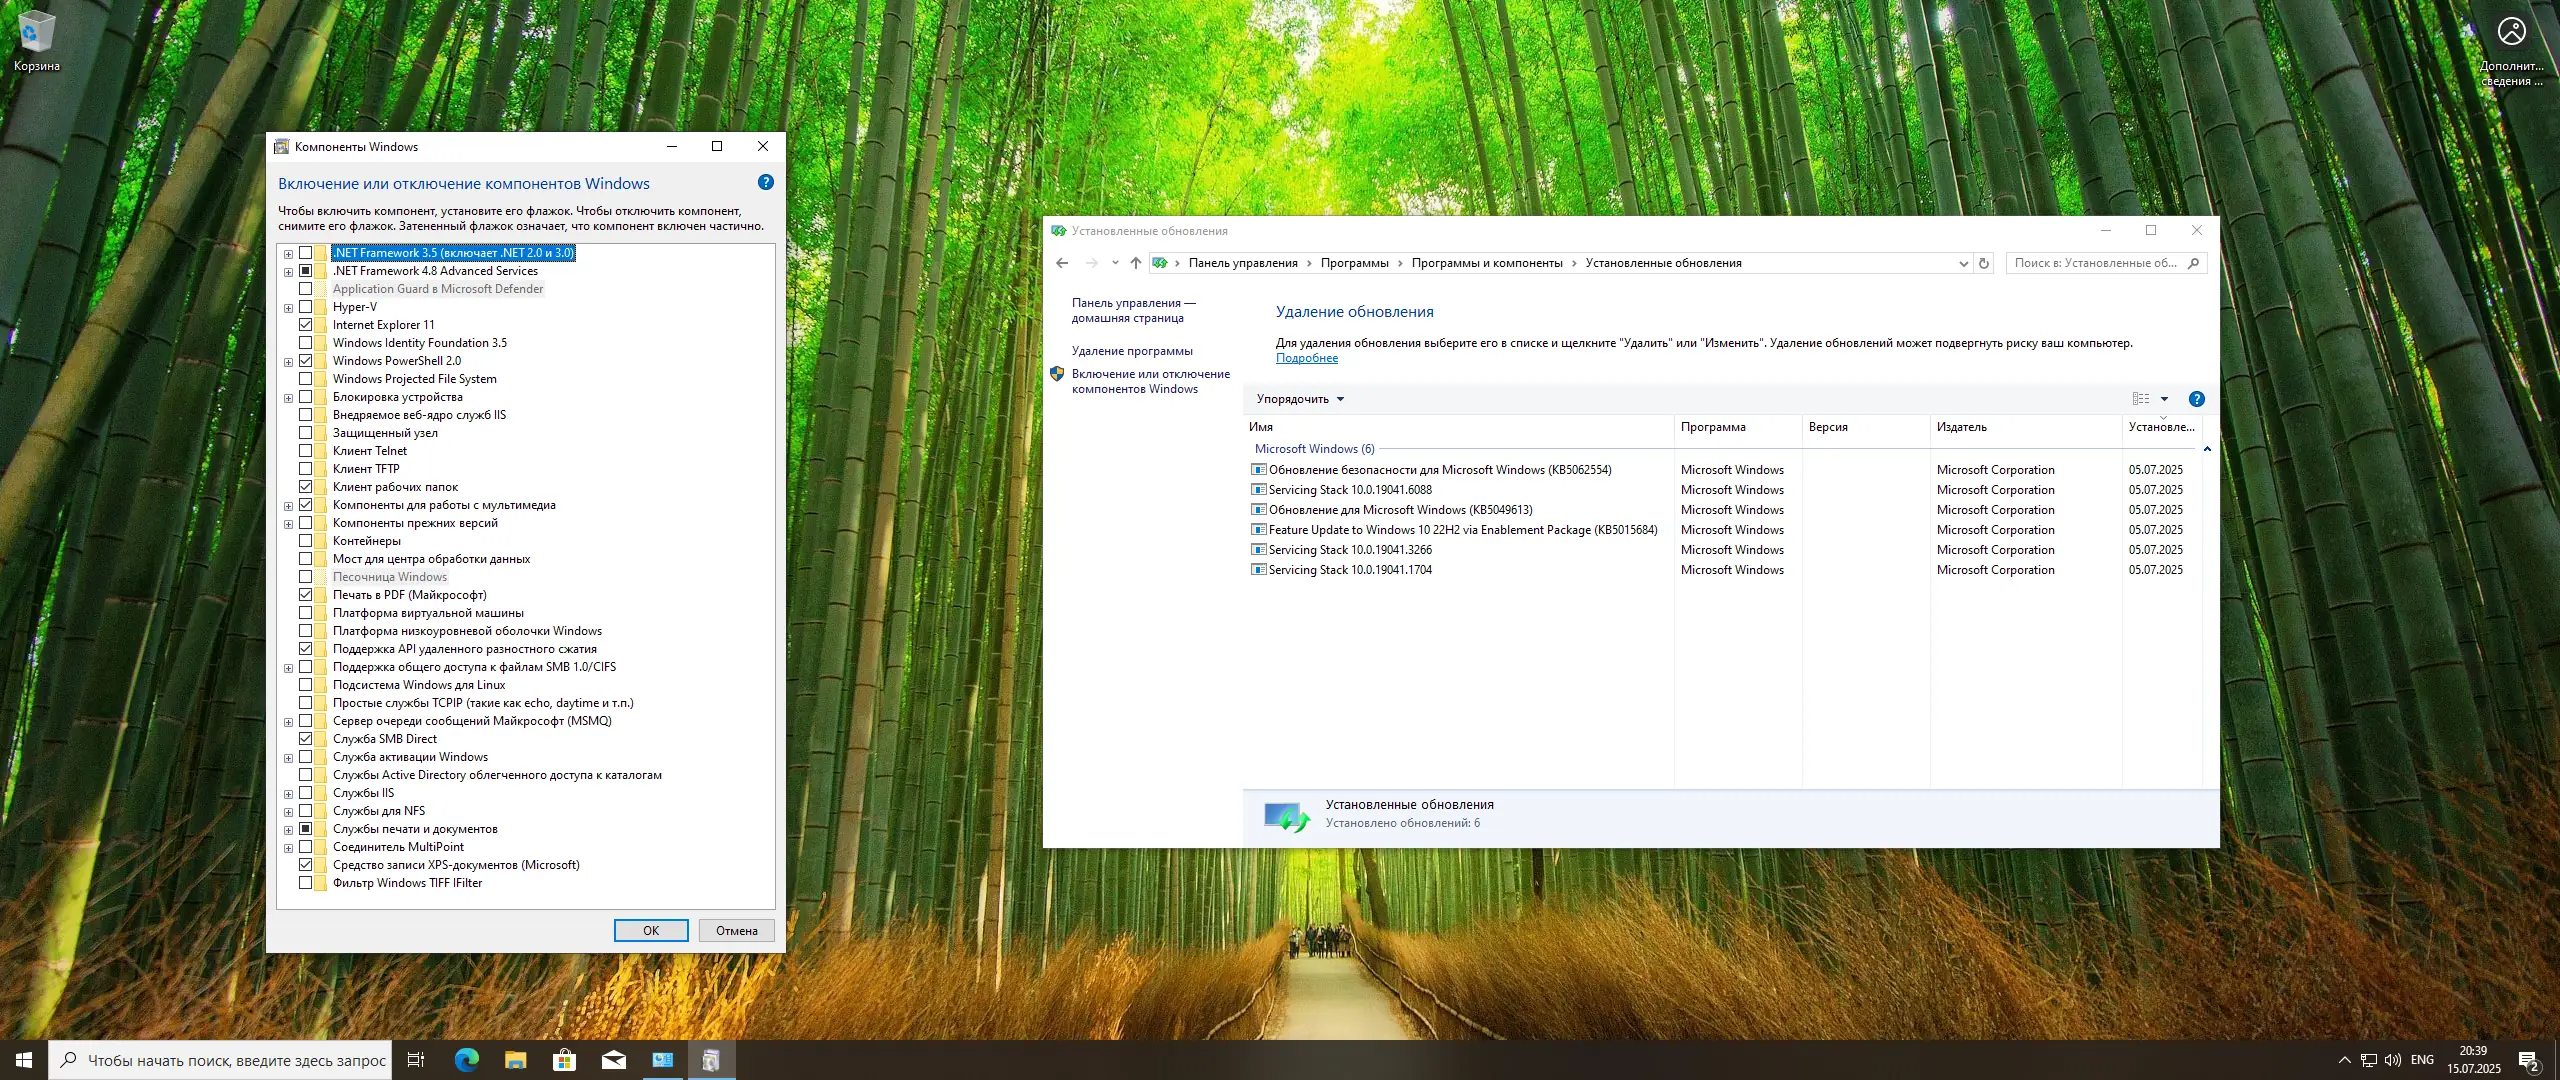Click the back arrow in Установленные обновления
The width and height of the screenshot is (2560, 1080).
(x=1062, y=263)
